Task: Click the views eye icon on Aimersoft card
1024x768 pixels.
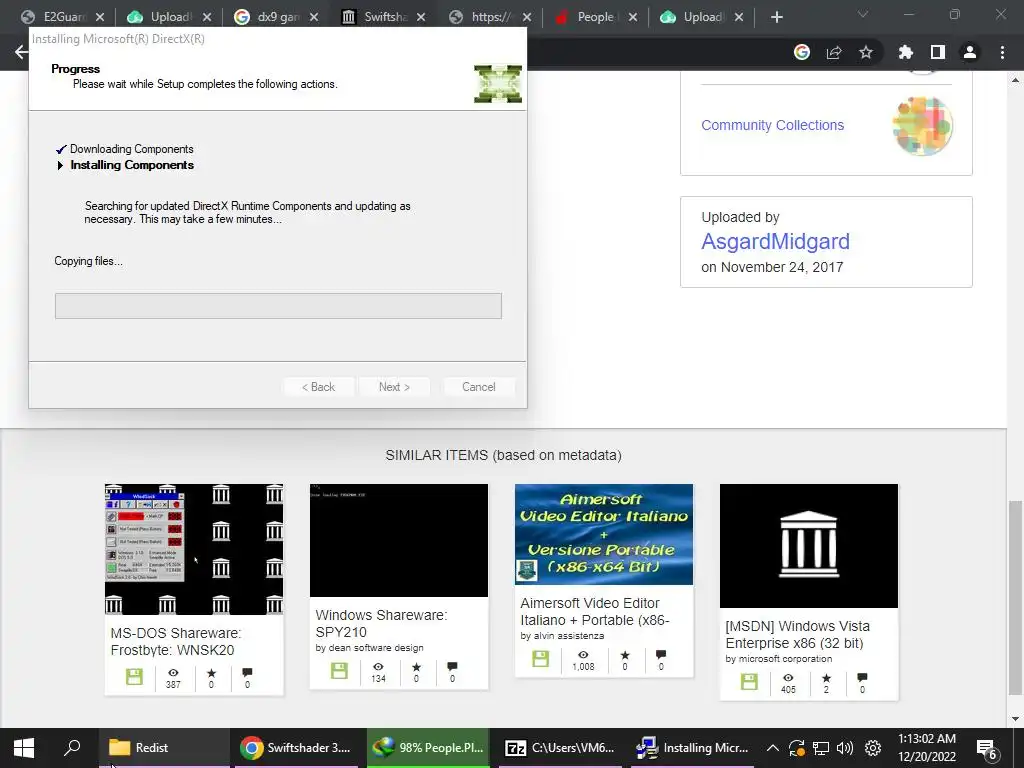Action: click(583, 654)
